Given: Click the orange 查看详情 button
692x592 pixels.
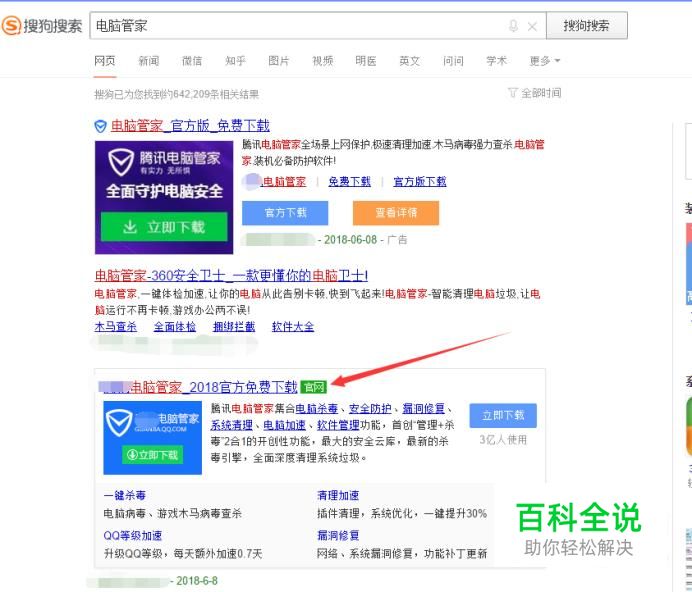Looking at the screenshot, I should point(396,213).
